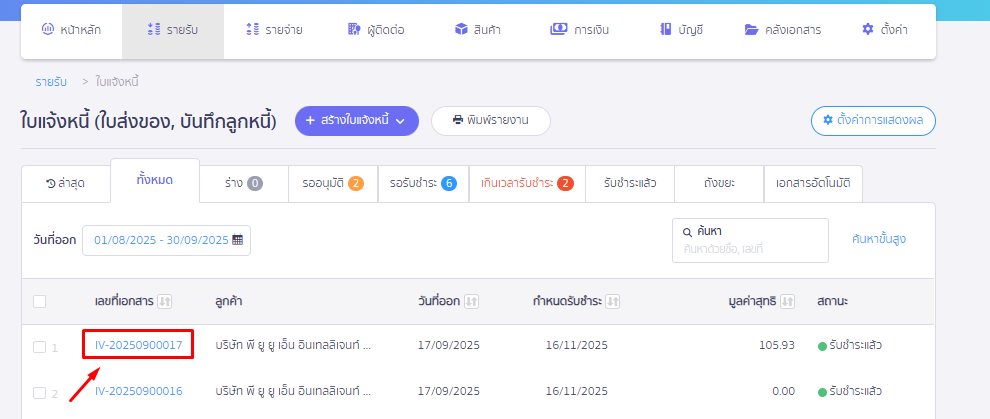Open the รายรับ income menu
The image size is (990, 419).
click(x=172, y=30)
